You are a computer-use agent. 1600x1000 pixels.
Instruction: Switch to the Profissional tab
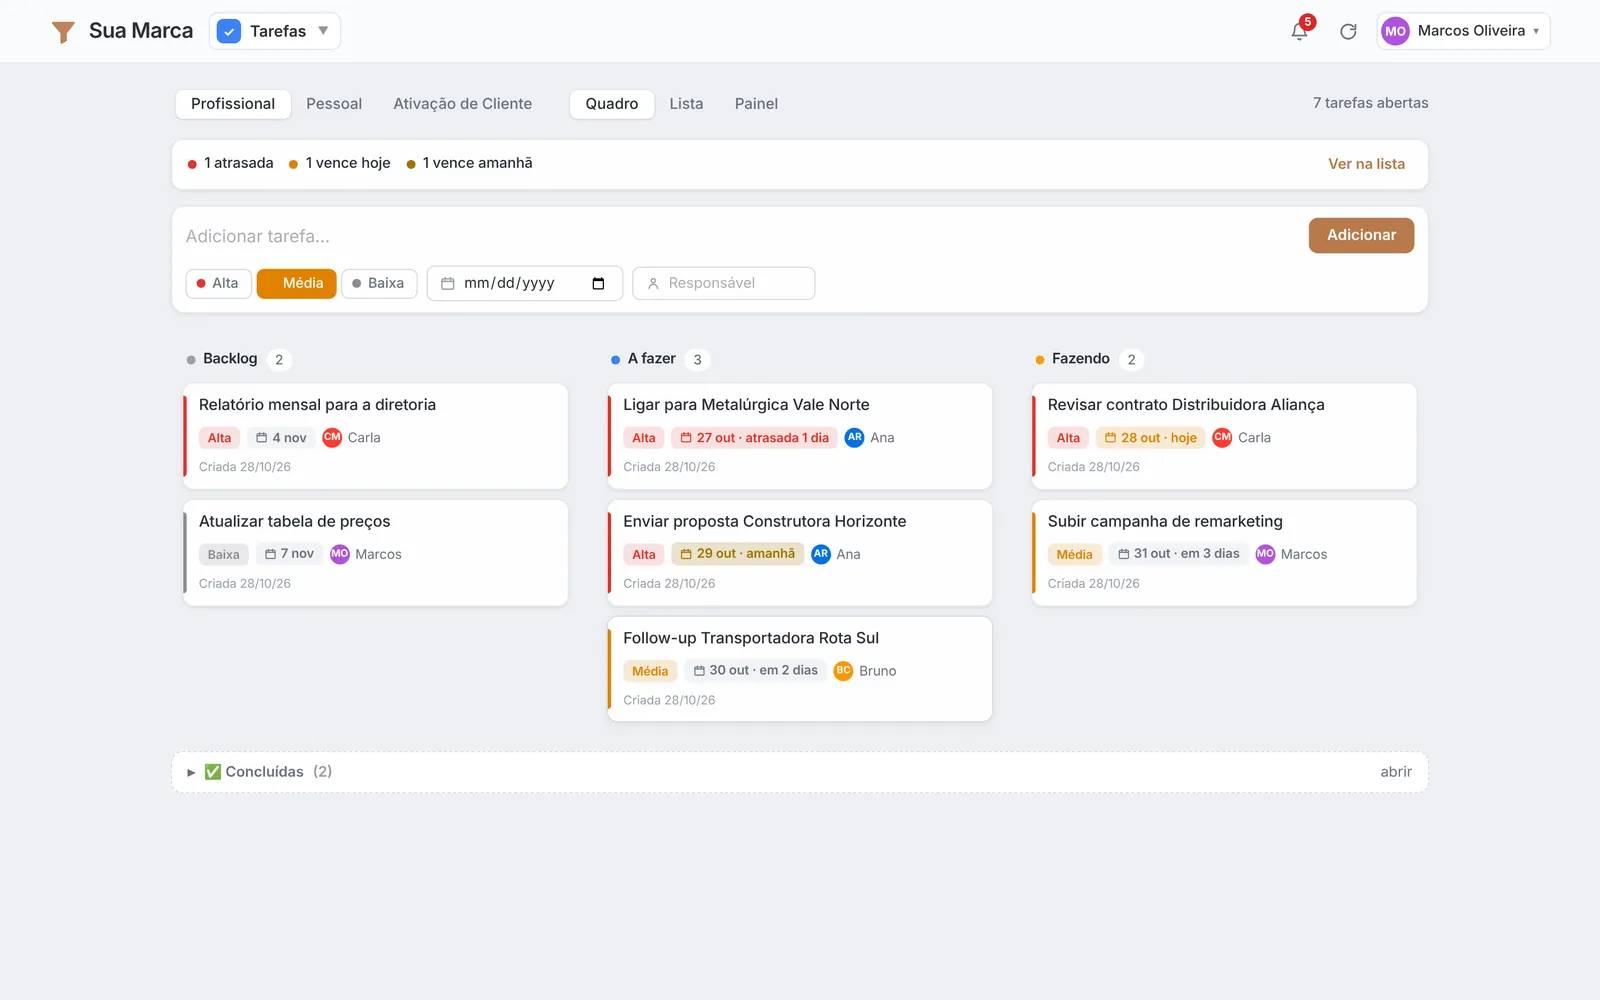point(233,104)
